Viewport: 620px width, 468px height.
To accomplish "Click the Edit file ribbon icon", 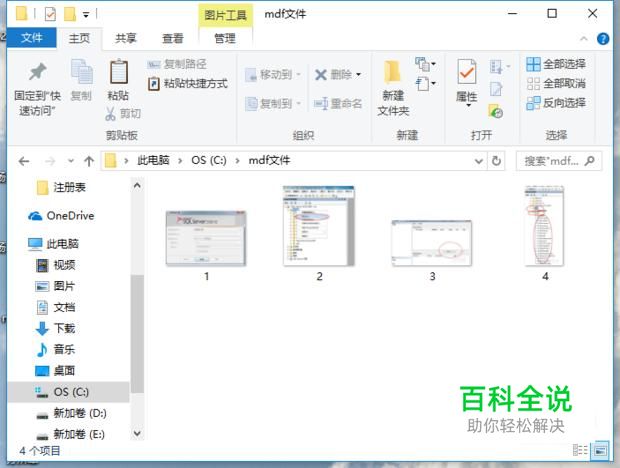I will (x=496, y=89).
